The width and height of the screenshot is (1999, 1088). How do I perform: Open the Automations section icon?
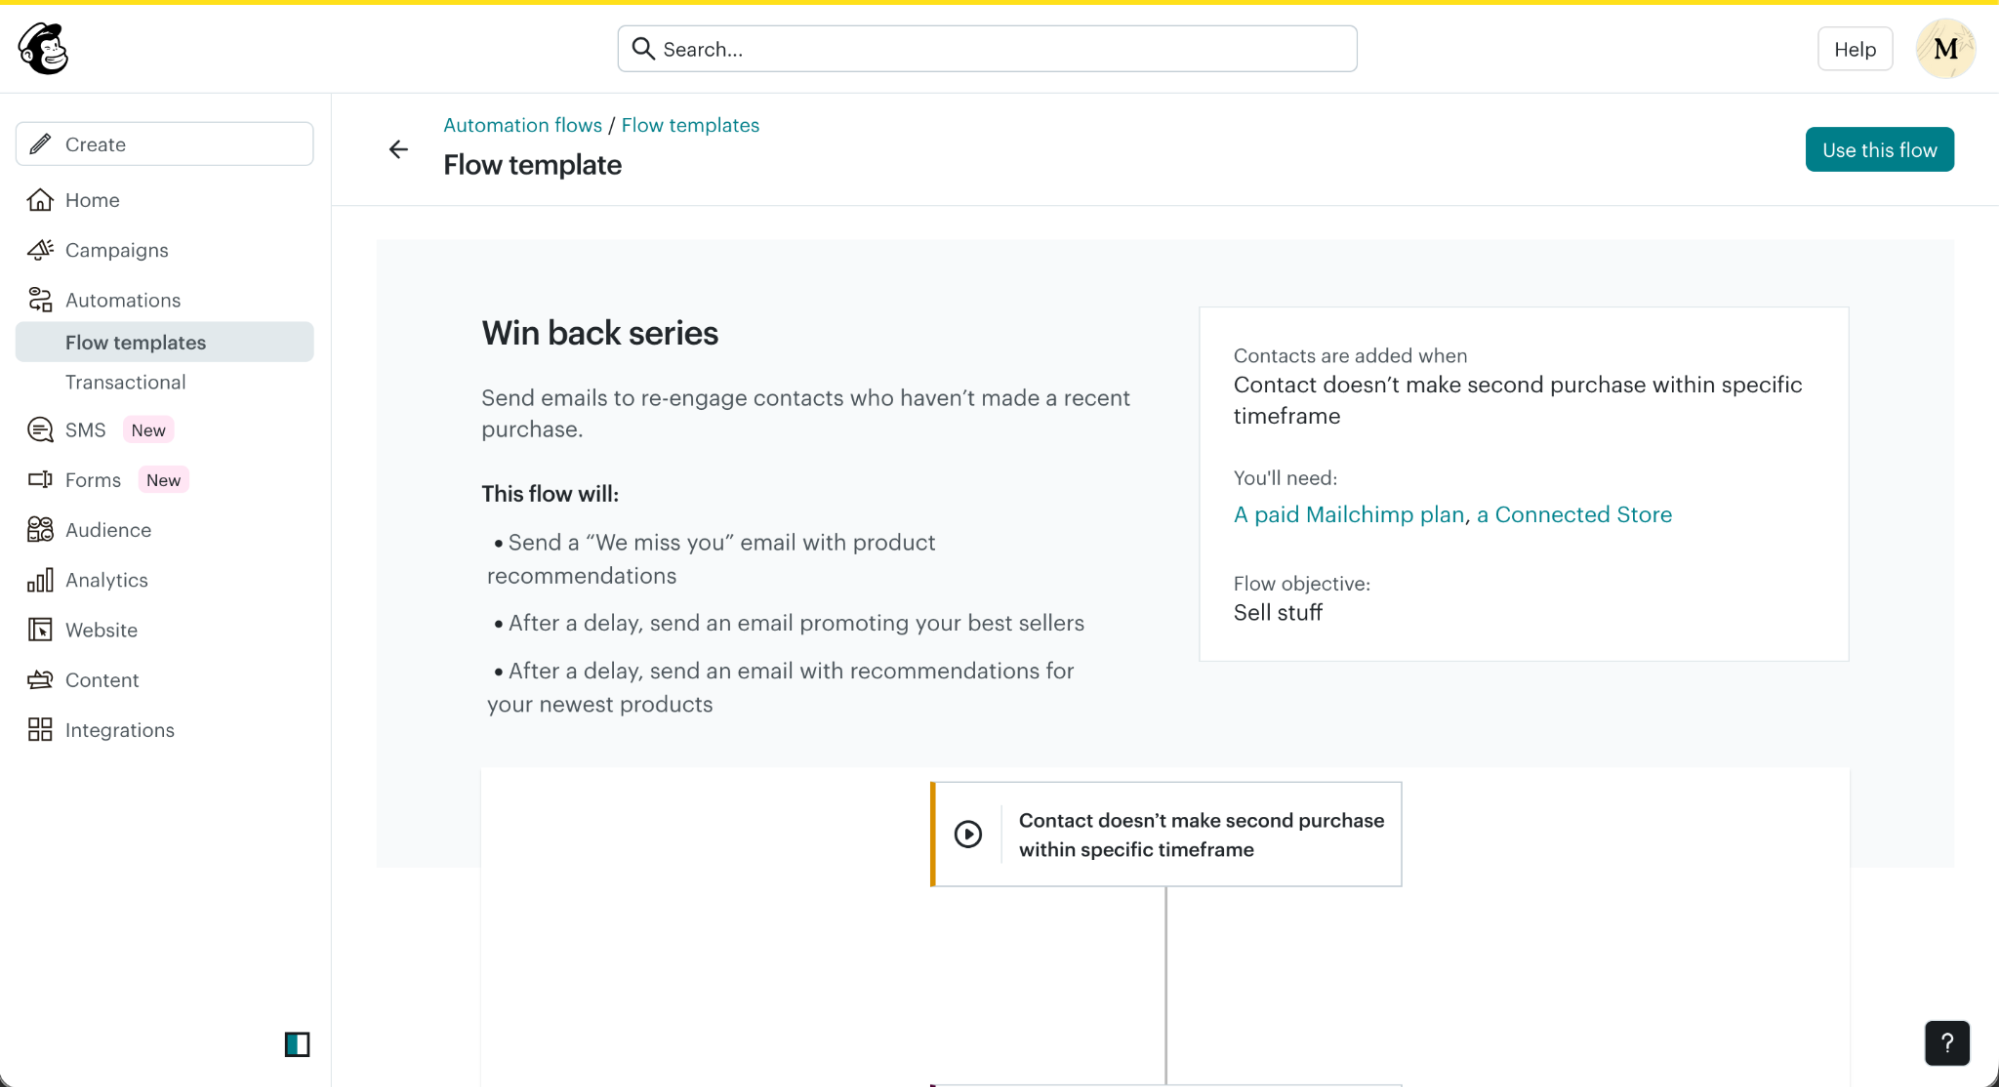pos(40,299)
